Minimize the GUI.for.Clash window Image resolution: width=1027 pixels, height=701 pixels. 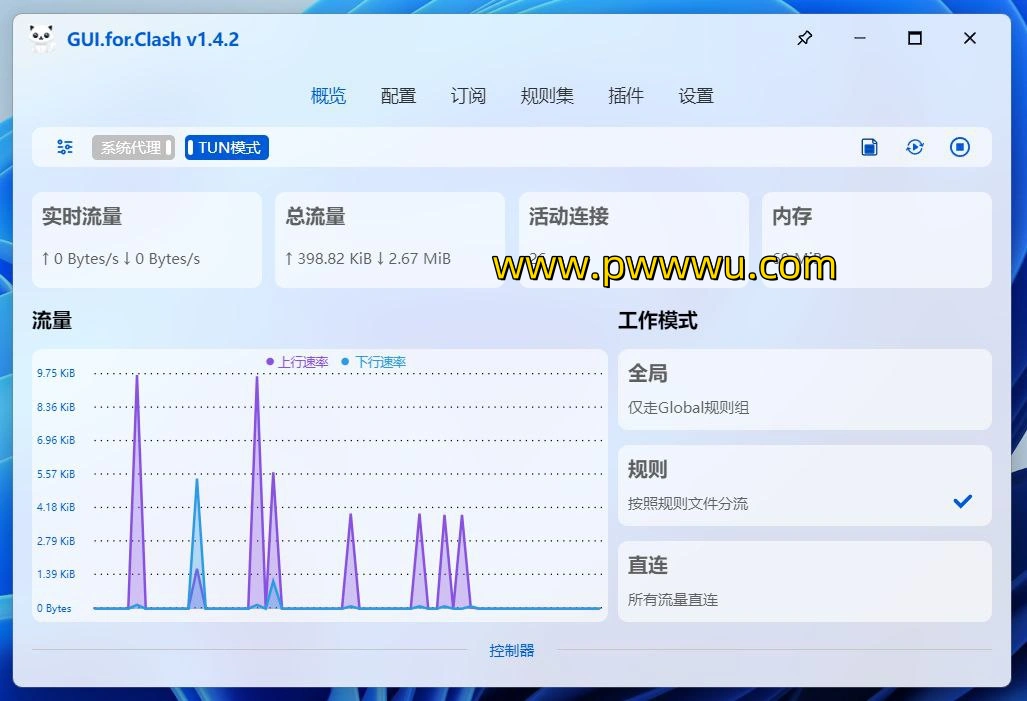point(860,38)
